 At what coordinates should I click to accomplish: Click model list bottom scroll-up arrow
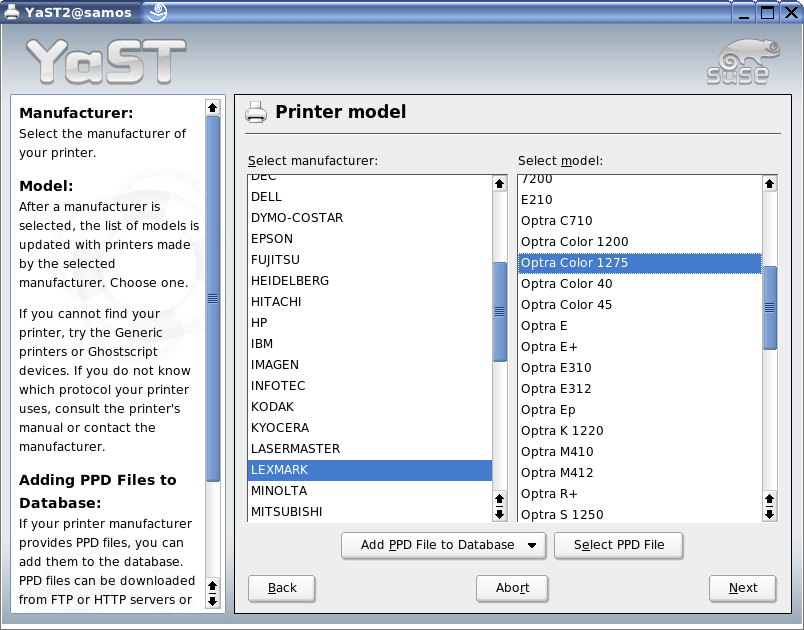(x=769, y=499)
